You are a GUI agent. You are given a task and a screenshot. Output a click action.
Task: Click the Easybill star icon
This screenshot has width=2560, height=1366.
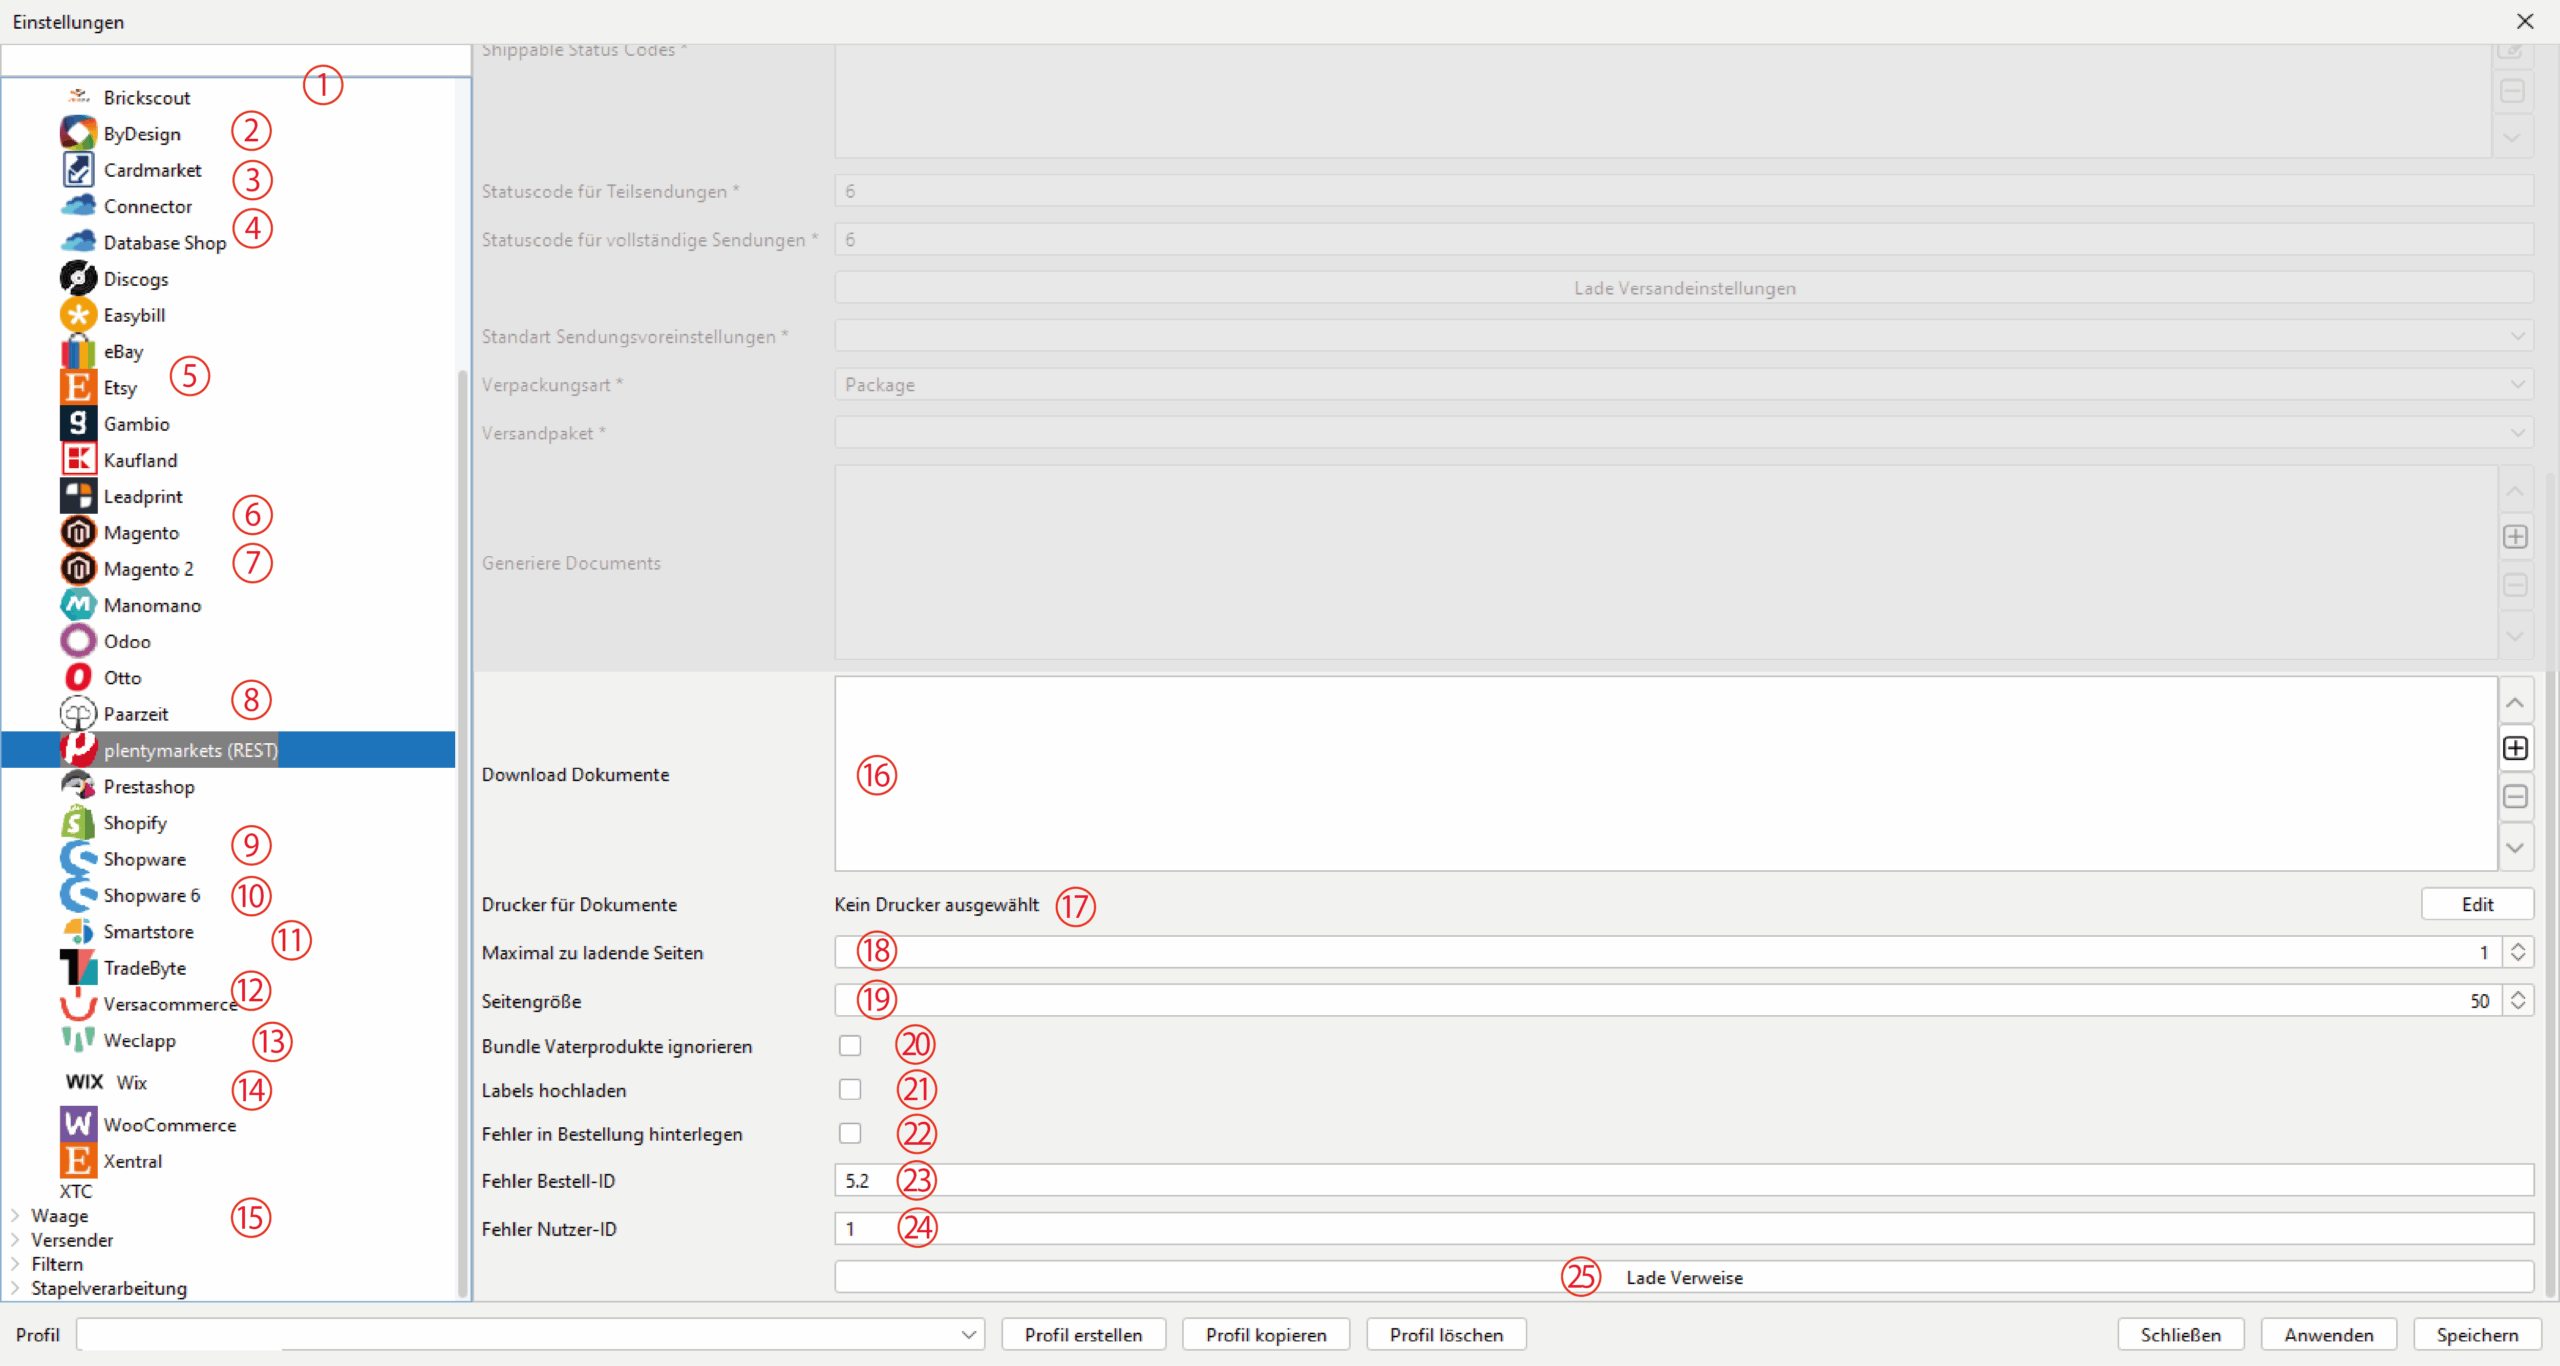[x=78, y=315]
